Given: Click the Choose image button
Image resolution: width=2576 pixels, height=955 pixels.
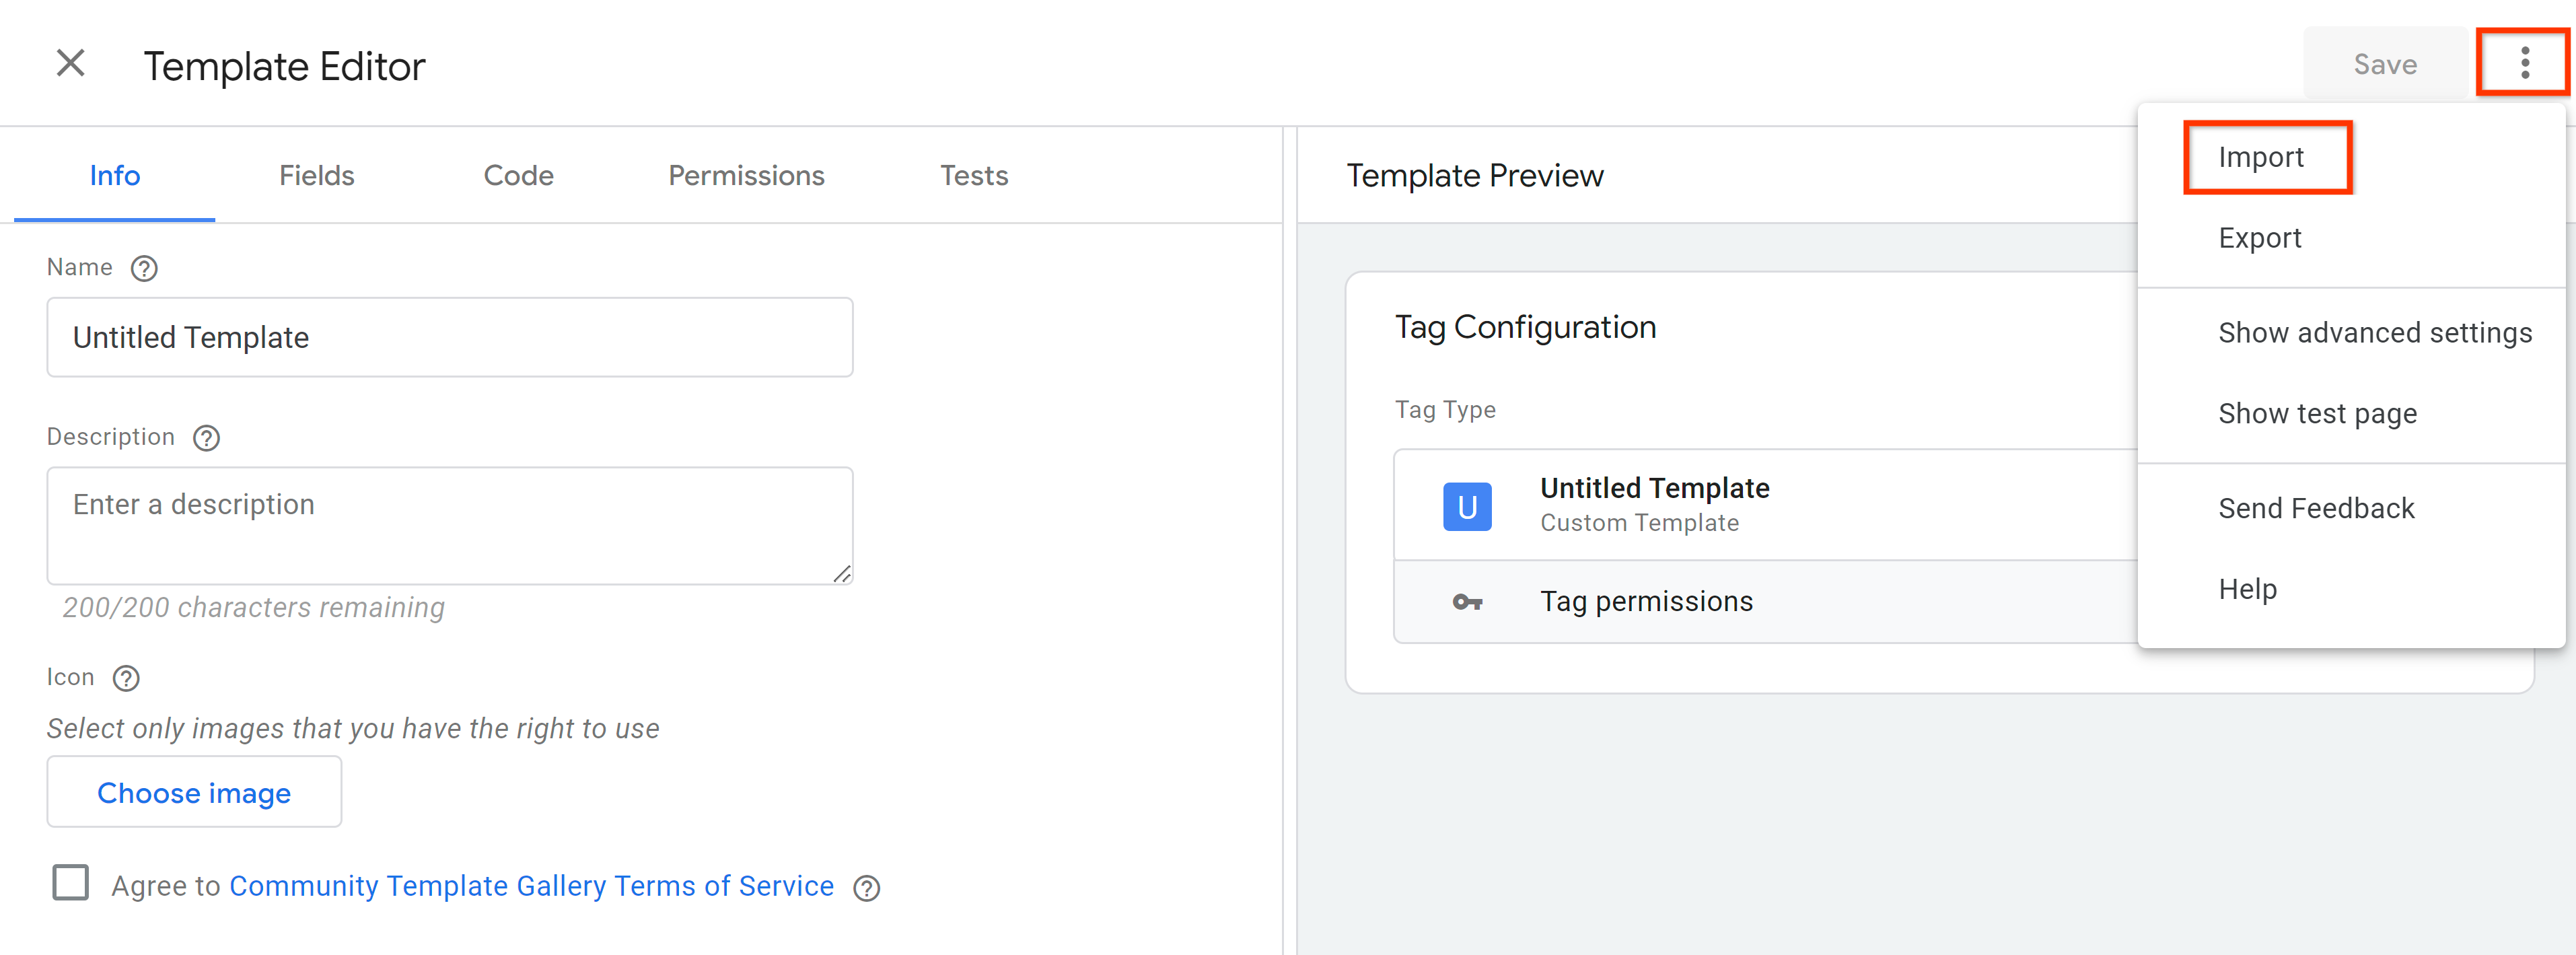Looking at the screenshot, I should tap(192, 792).
